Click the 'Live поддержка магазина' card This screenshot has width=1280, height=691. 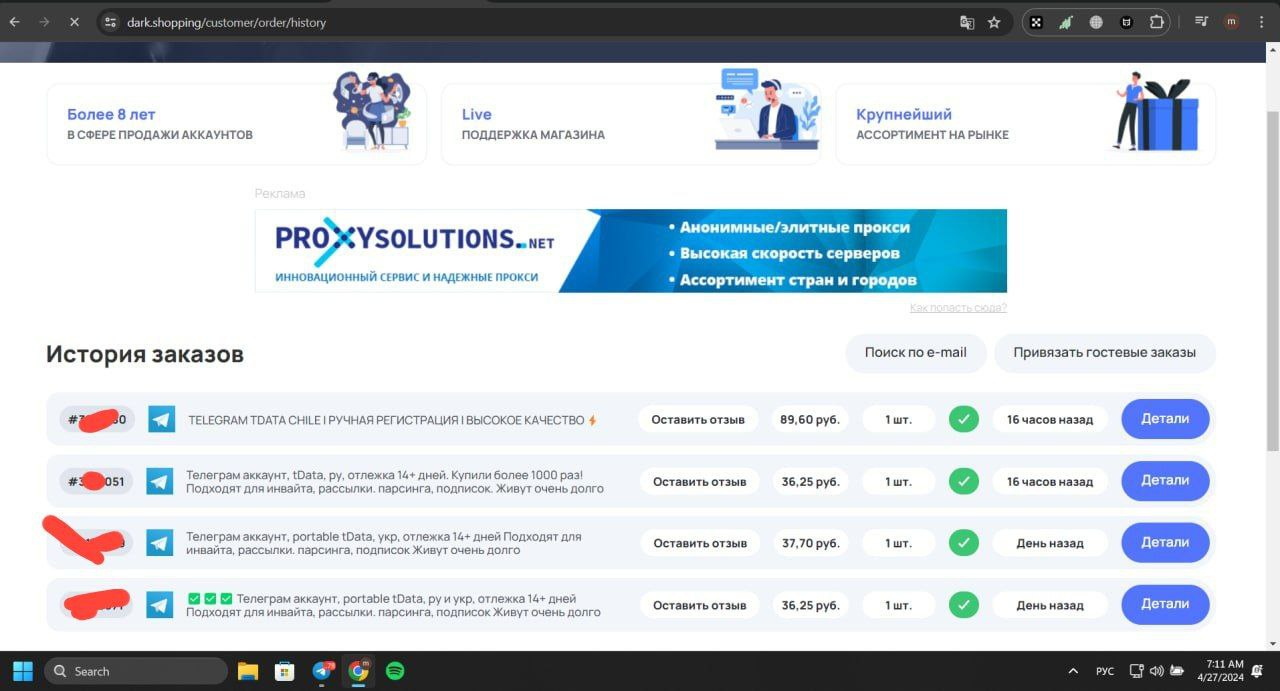630,124
